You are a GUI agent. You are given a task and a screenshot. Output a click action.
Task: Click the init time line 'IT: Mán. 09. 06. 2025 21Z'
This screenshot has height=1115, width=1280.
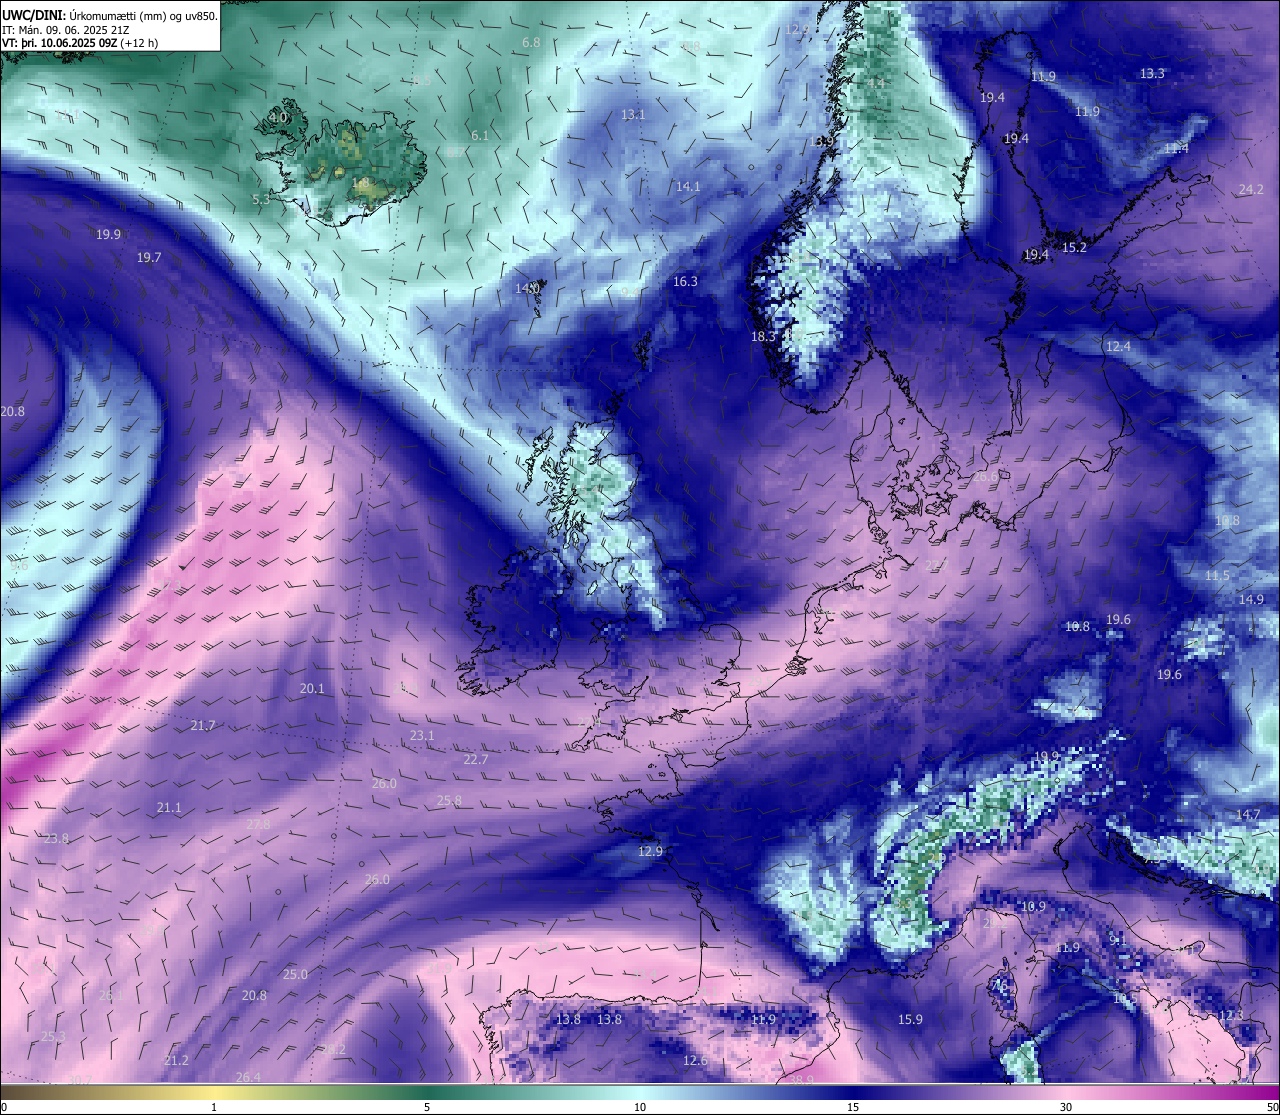pyautogui.click(x=66, y=30)
